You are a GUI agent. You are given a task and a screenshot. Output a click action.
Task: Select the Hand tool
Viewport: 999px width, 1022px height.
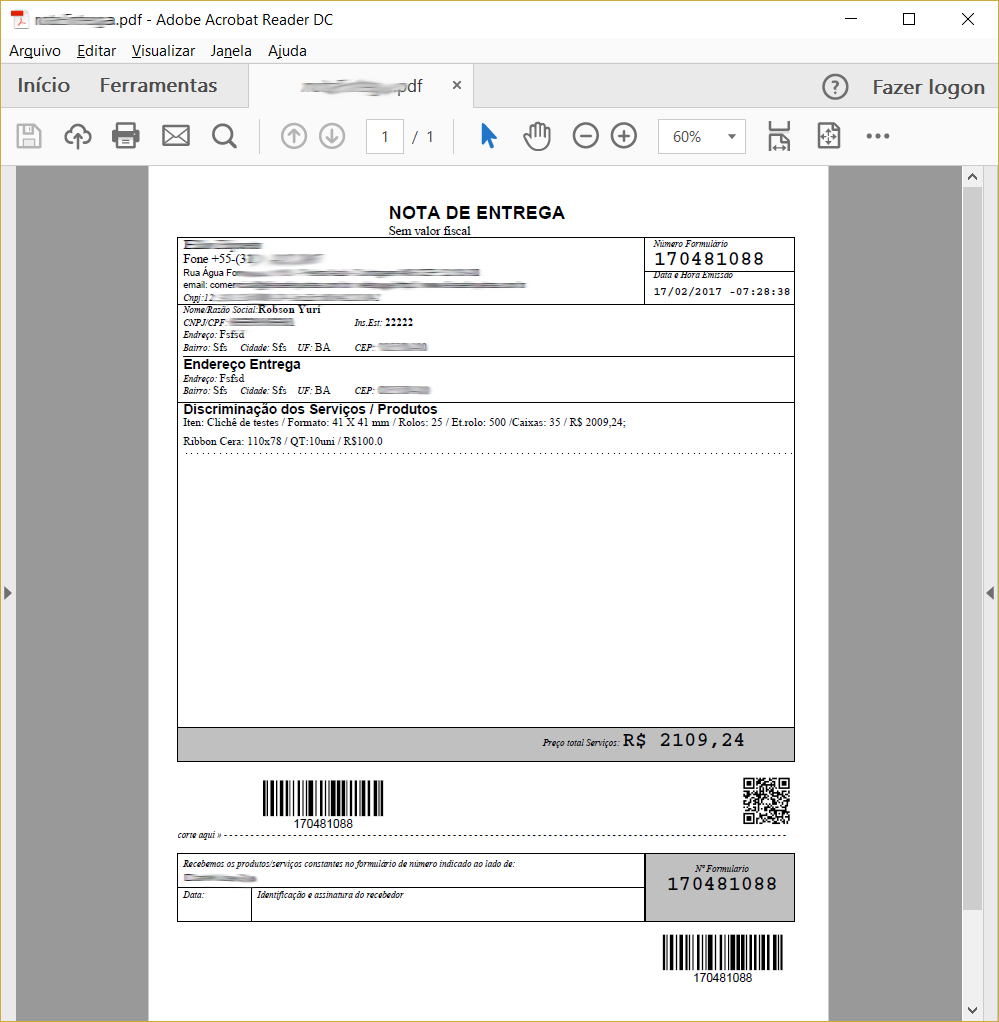point(537,136)
